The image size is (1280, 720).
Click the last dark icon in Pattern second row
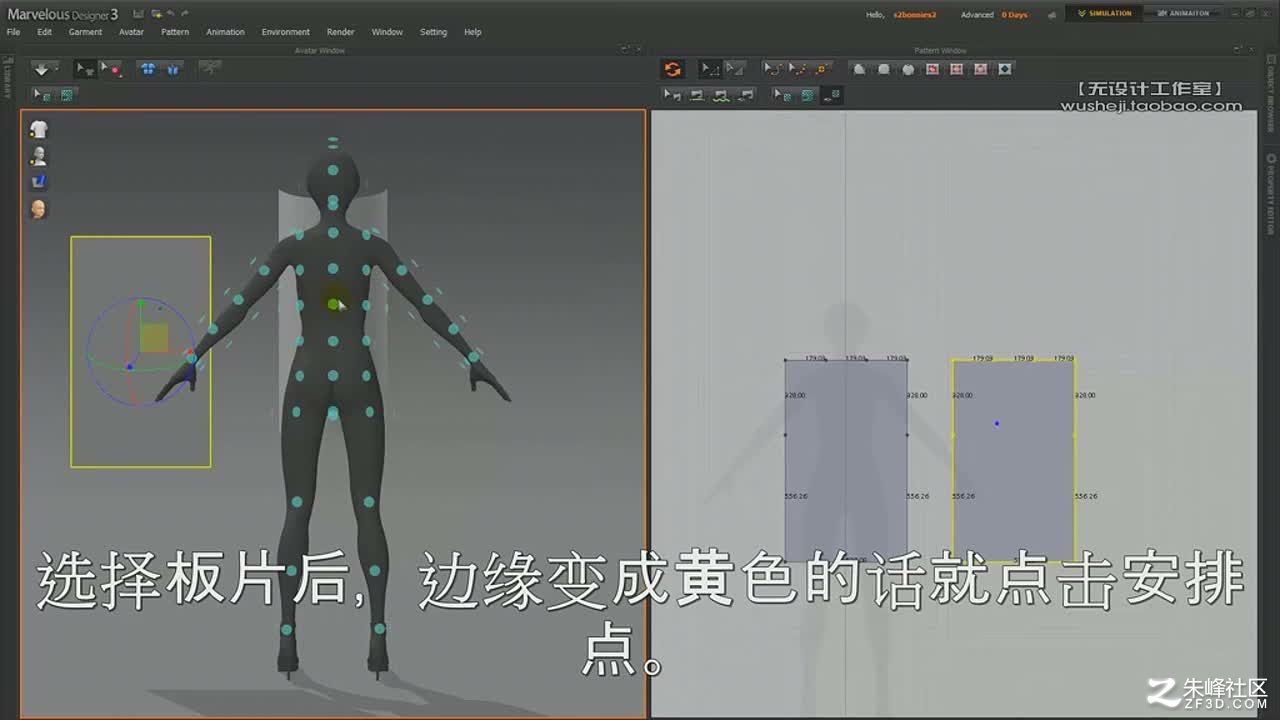pyautogui.click(x=832, y=95)
